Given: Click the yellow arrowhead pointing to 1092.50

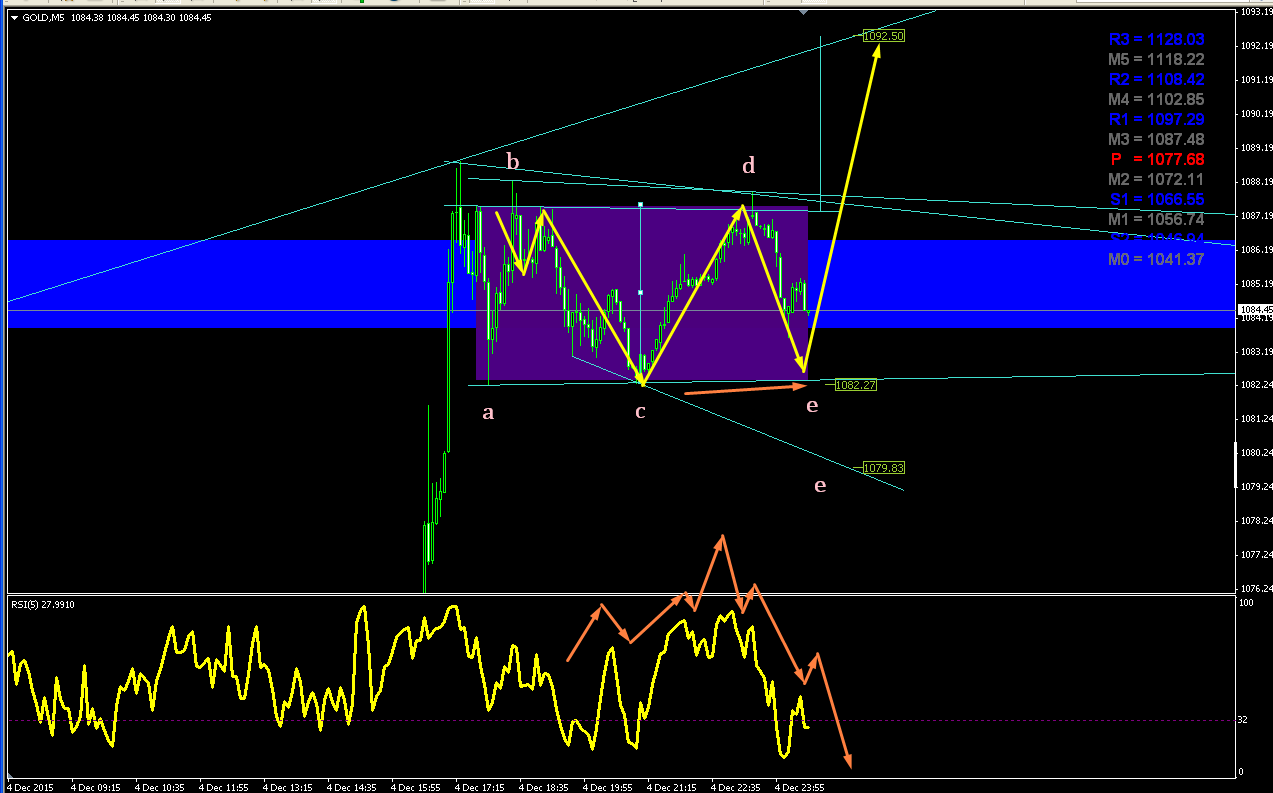Looking at the screenshot, I should point(875,50).
